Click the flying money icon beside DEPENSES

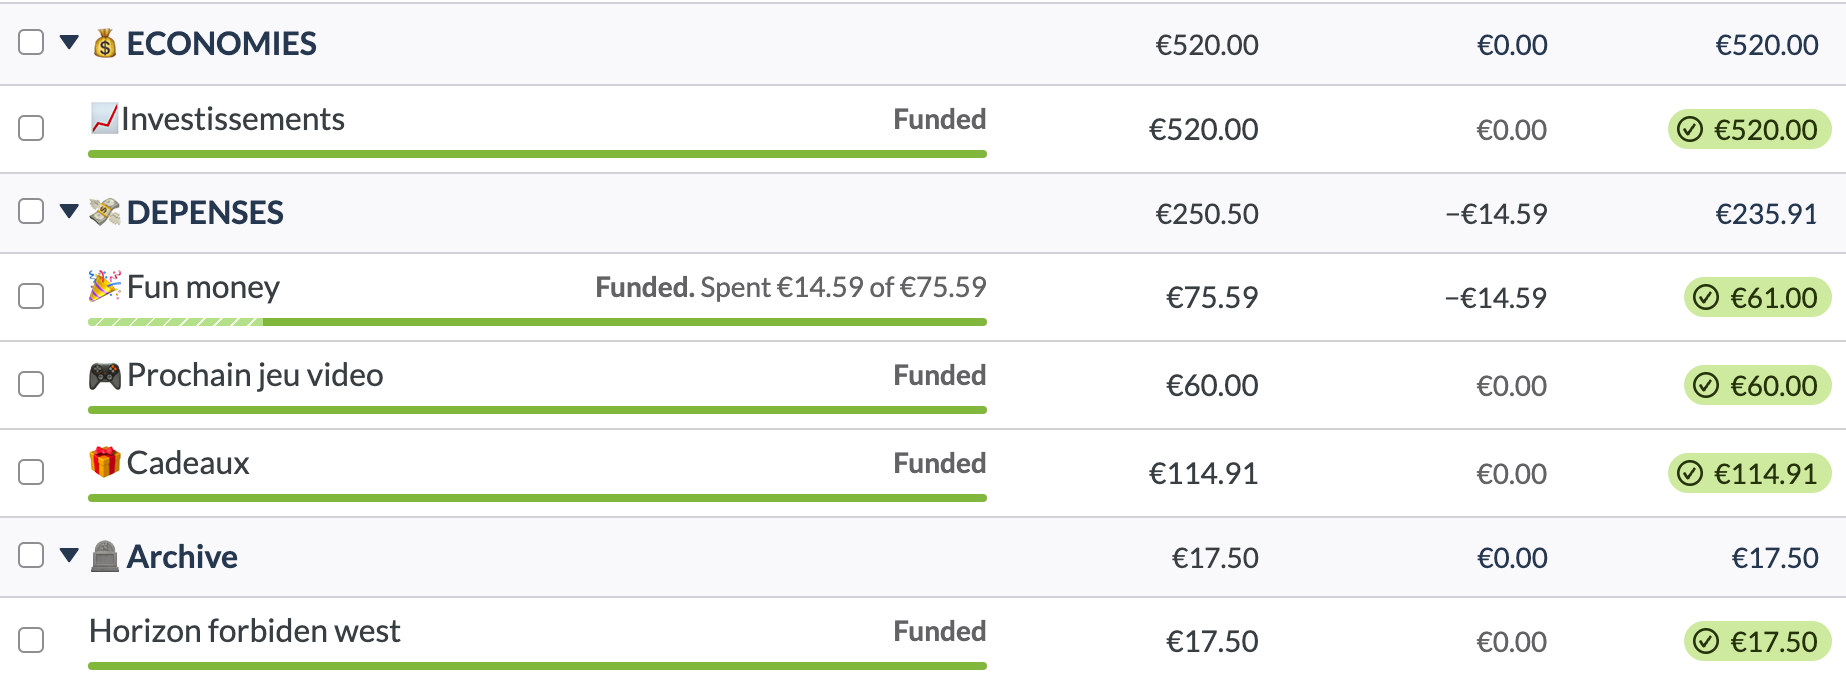pyautogui.click(x=105, y=212)
